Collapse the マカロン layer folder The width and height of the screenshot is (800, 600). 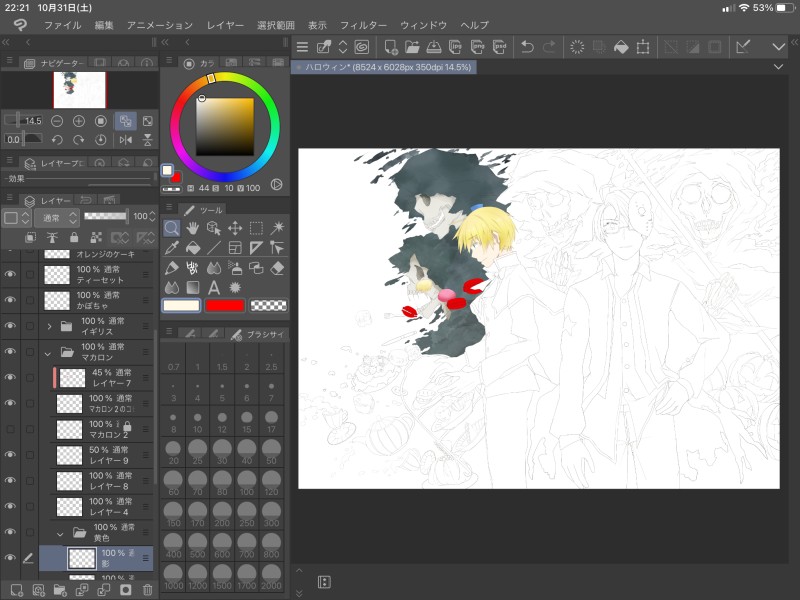(47, 352)
